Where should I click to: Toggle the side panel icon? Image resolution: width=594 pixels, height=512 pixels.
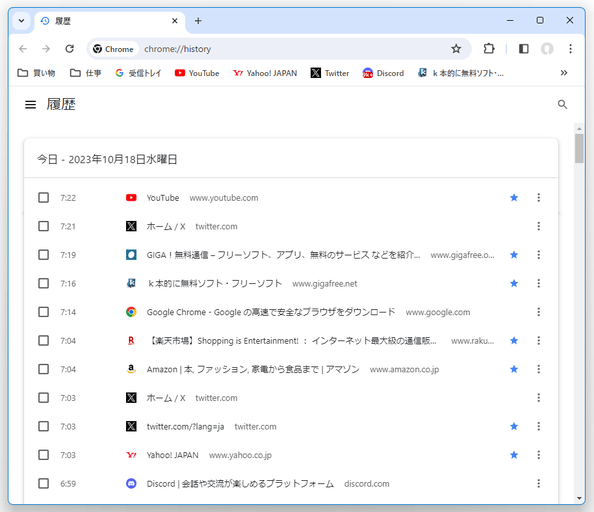(524, 49)
